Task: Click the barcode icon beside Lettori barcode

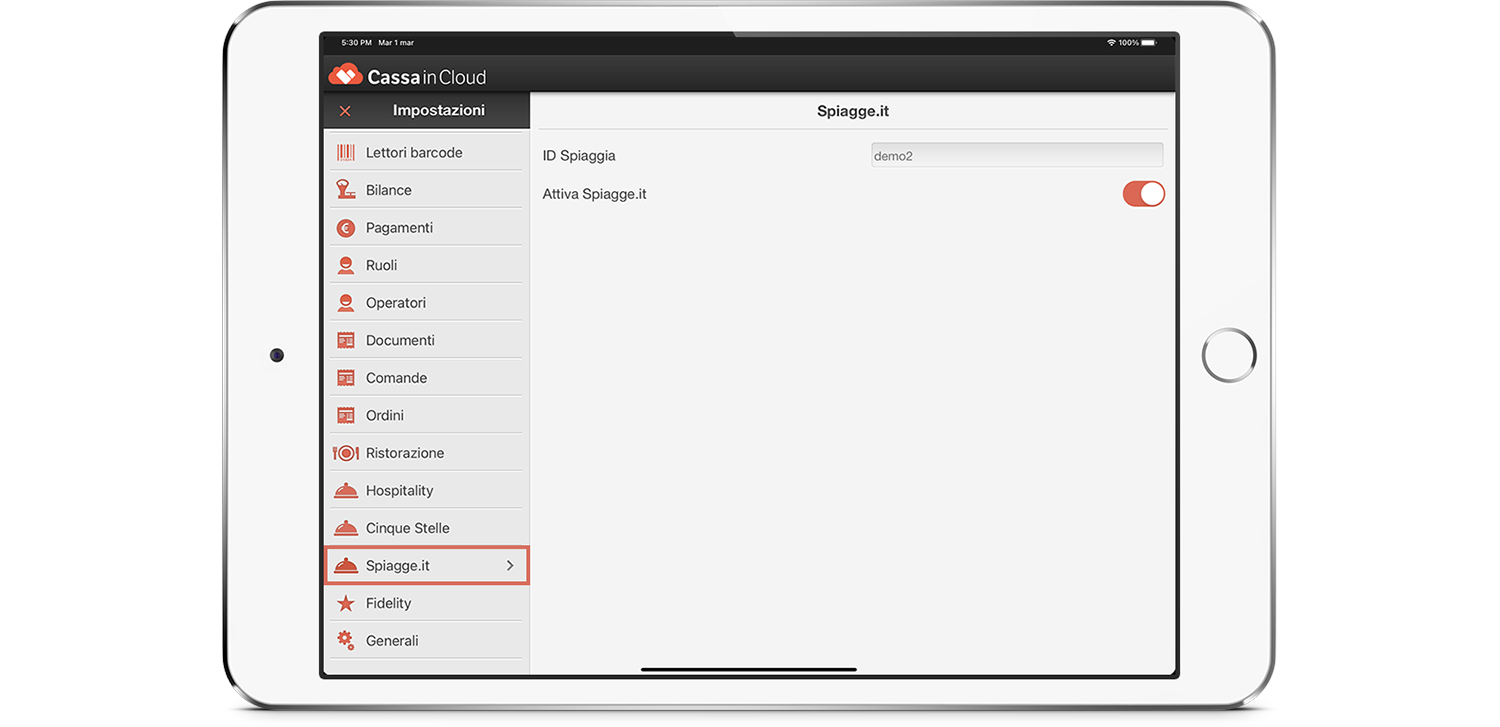Action: point(346,152)
